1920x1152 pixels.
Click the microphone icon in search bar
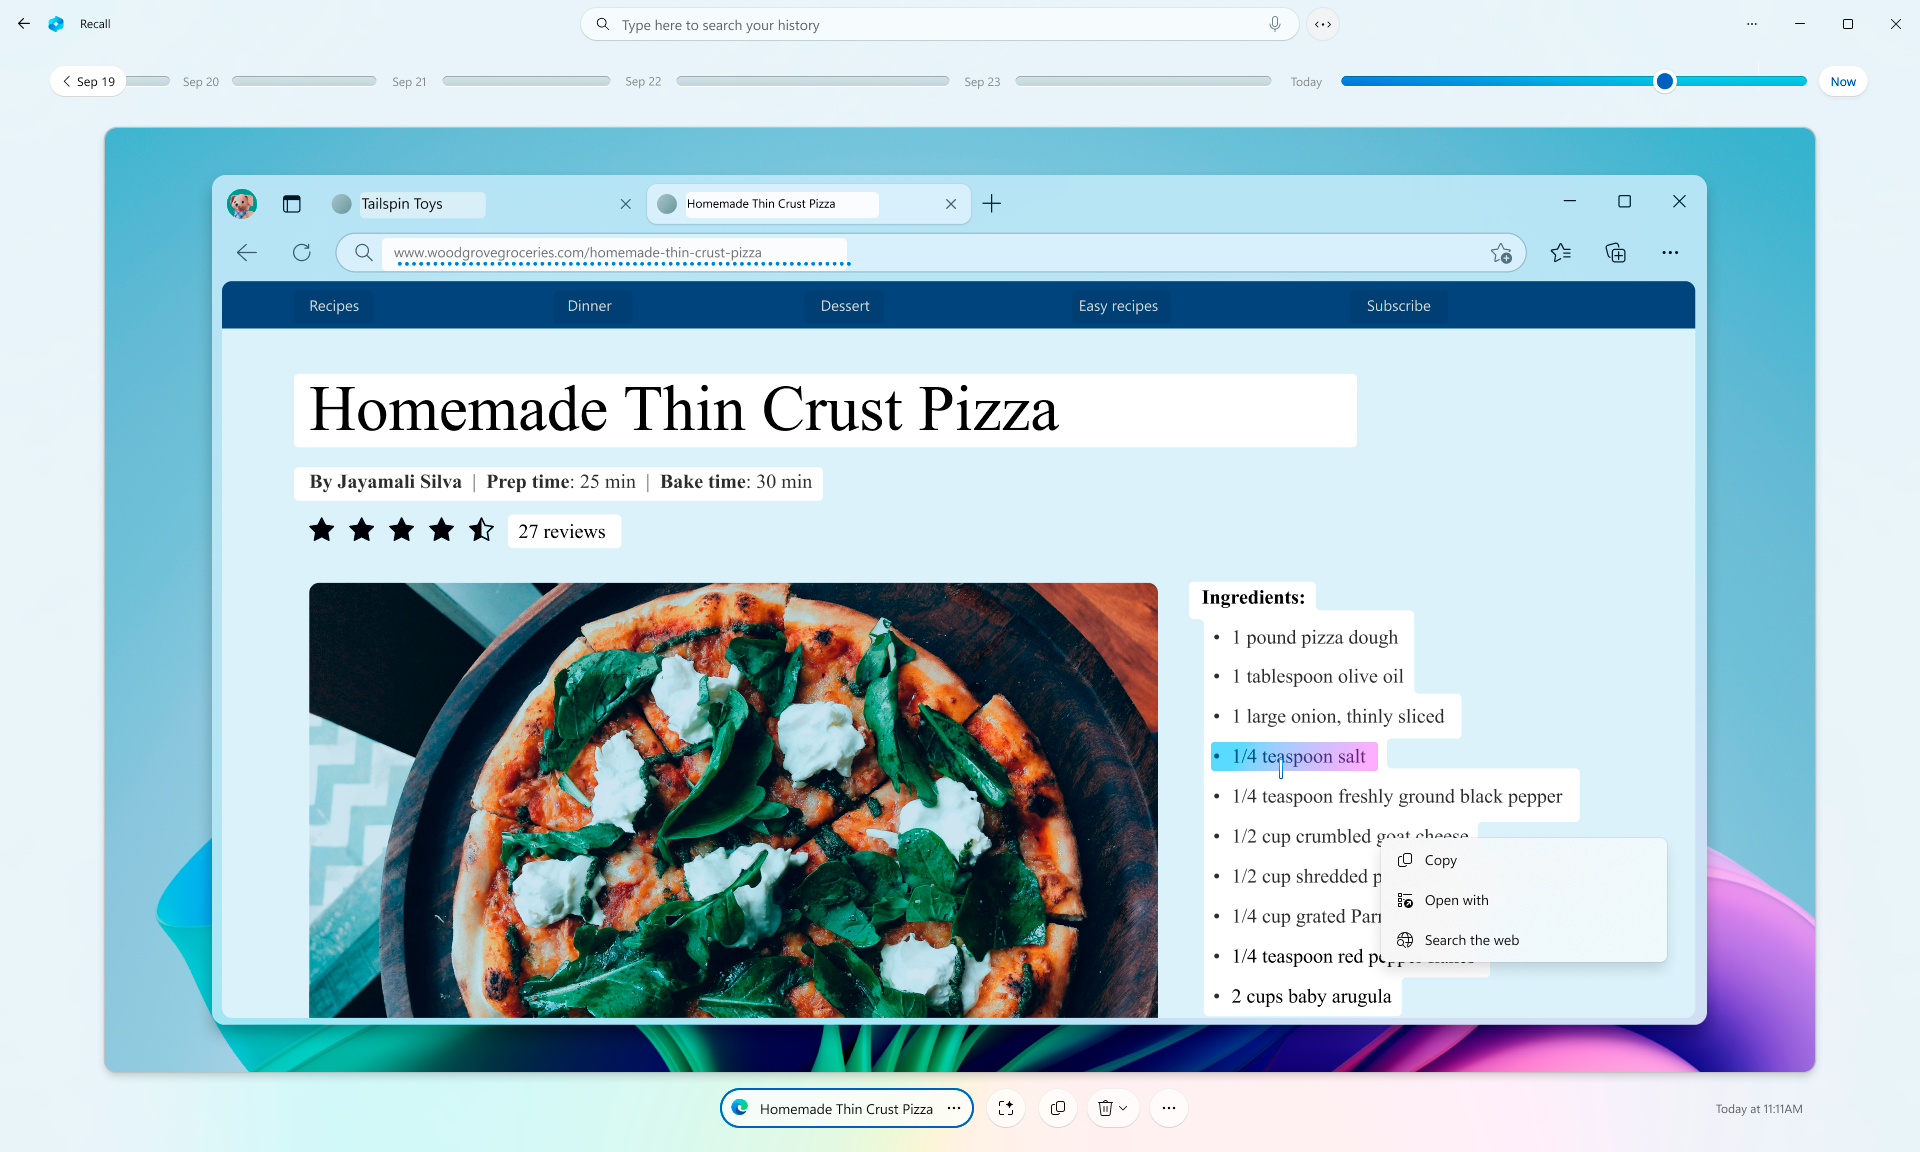(1274, 23)
